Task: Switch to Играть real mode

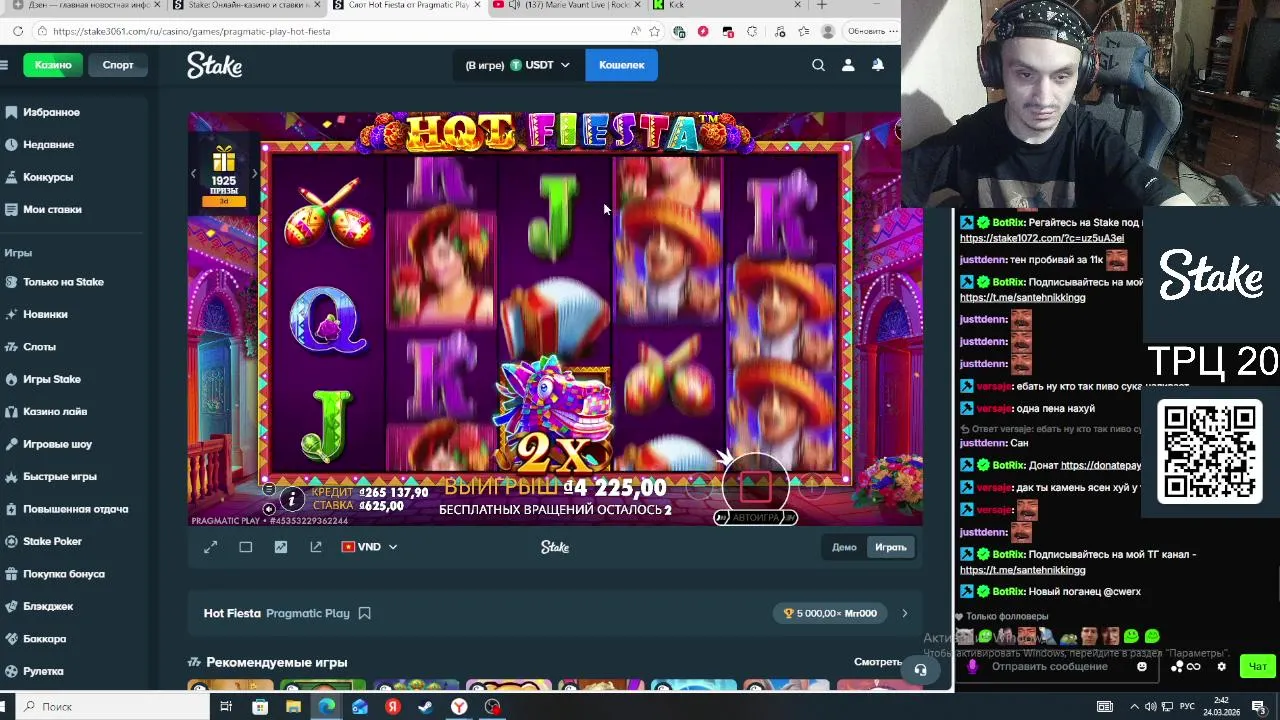Action: pos(890,547)
